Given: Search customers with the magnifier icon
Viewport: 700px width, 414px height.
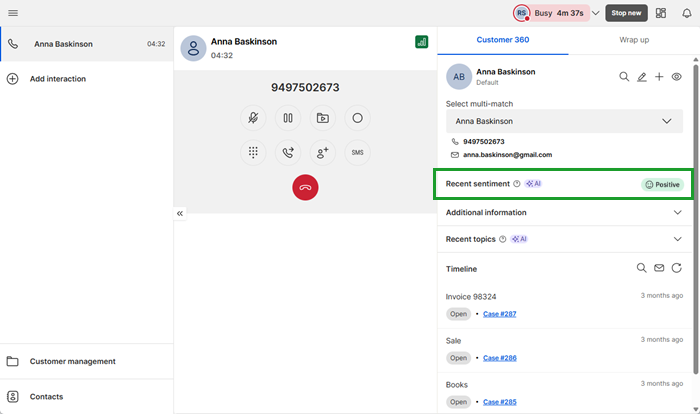Looking at the screenshot, I should 624,77.
